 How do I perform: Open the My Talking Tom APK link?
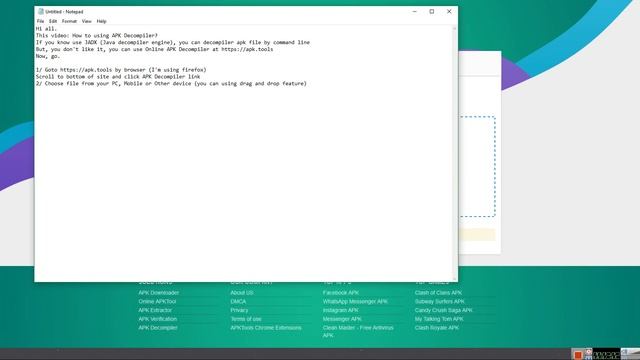click(x=439, y=319)
